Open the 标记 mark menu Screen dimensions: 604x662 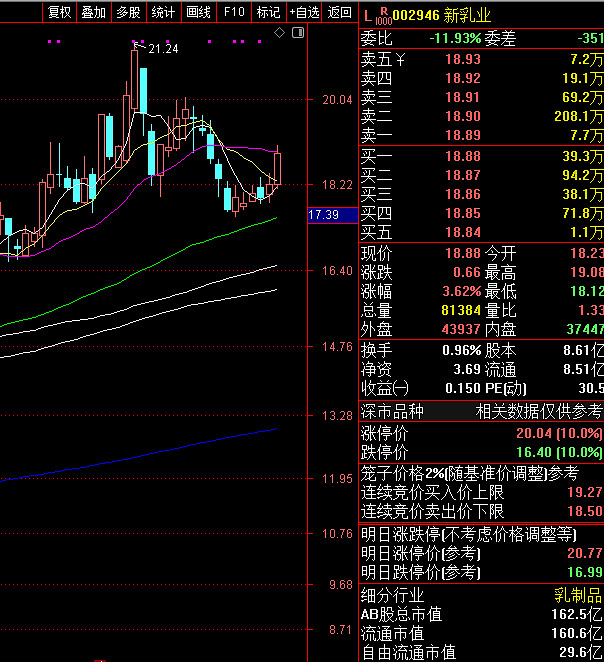[x=267, y=12]
